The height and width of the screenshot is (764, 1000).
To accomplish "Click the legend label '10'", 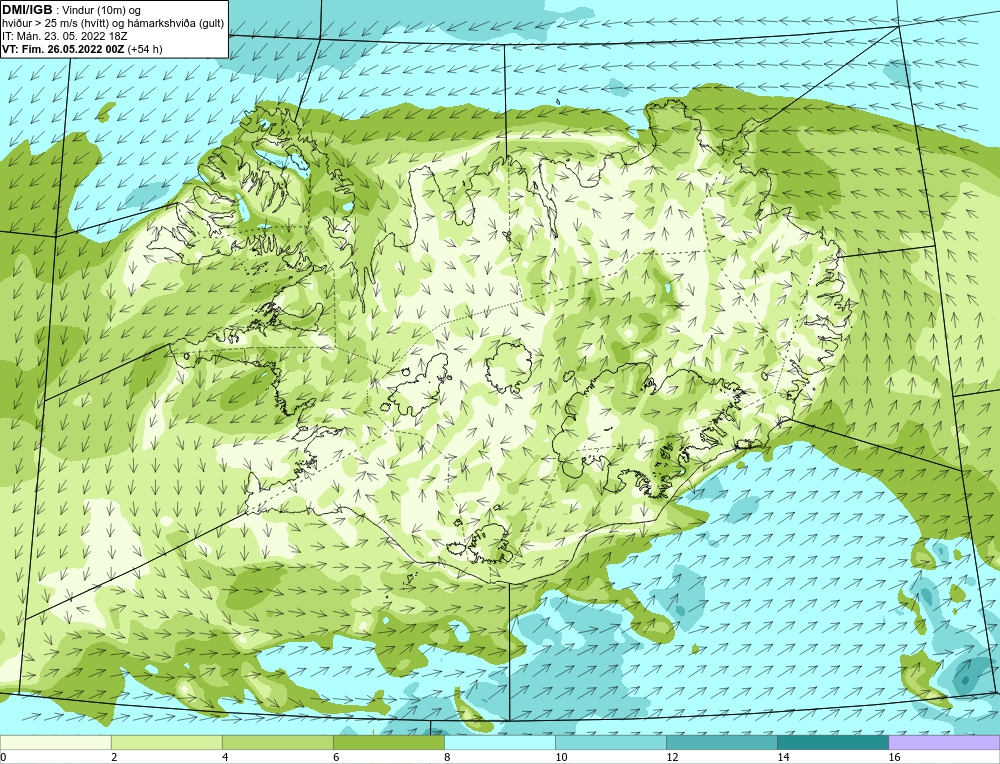I will click(x=561, y=758).
